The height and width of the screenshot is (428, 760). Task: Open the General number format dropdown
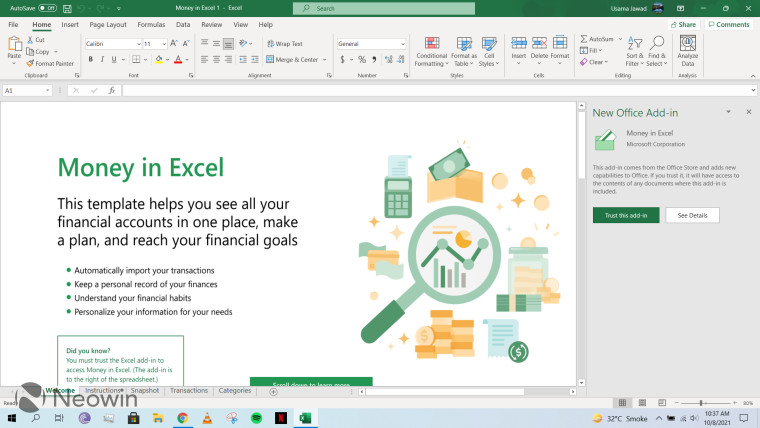pos(402,44)
